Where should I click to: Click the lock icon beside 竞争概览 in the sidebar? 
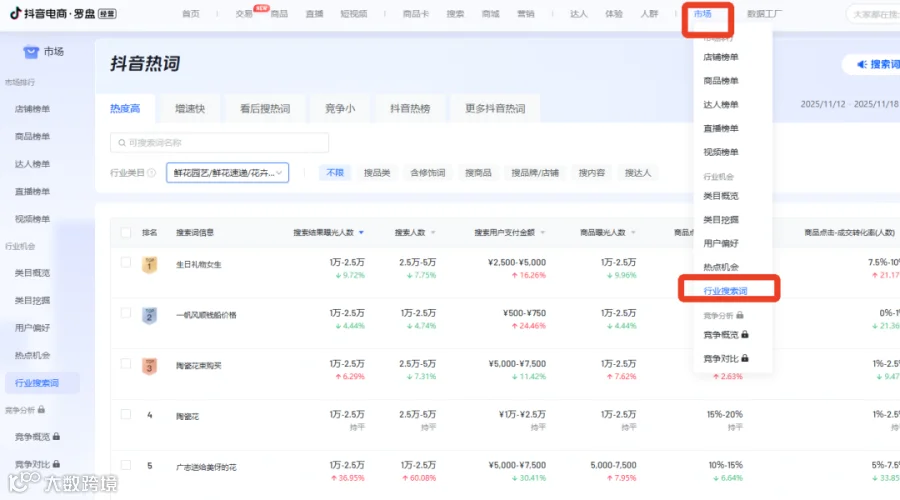(x=56, y=436)
